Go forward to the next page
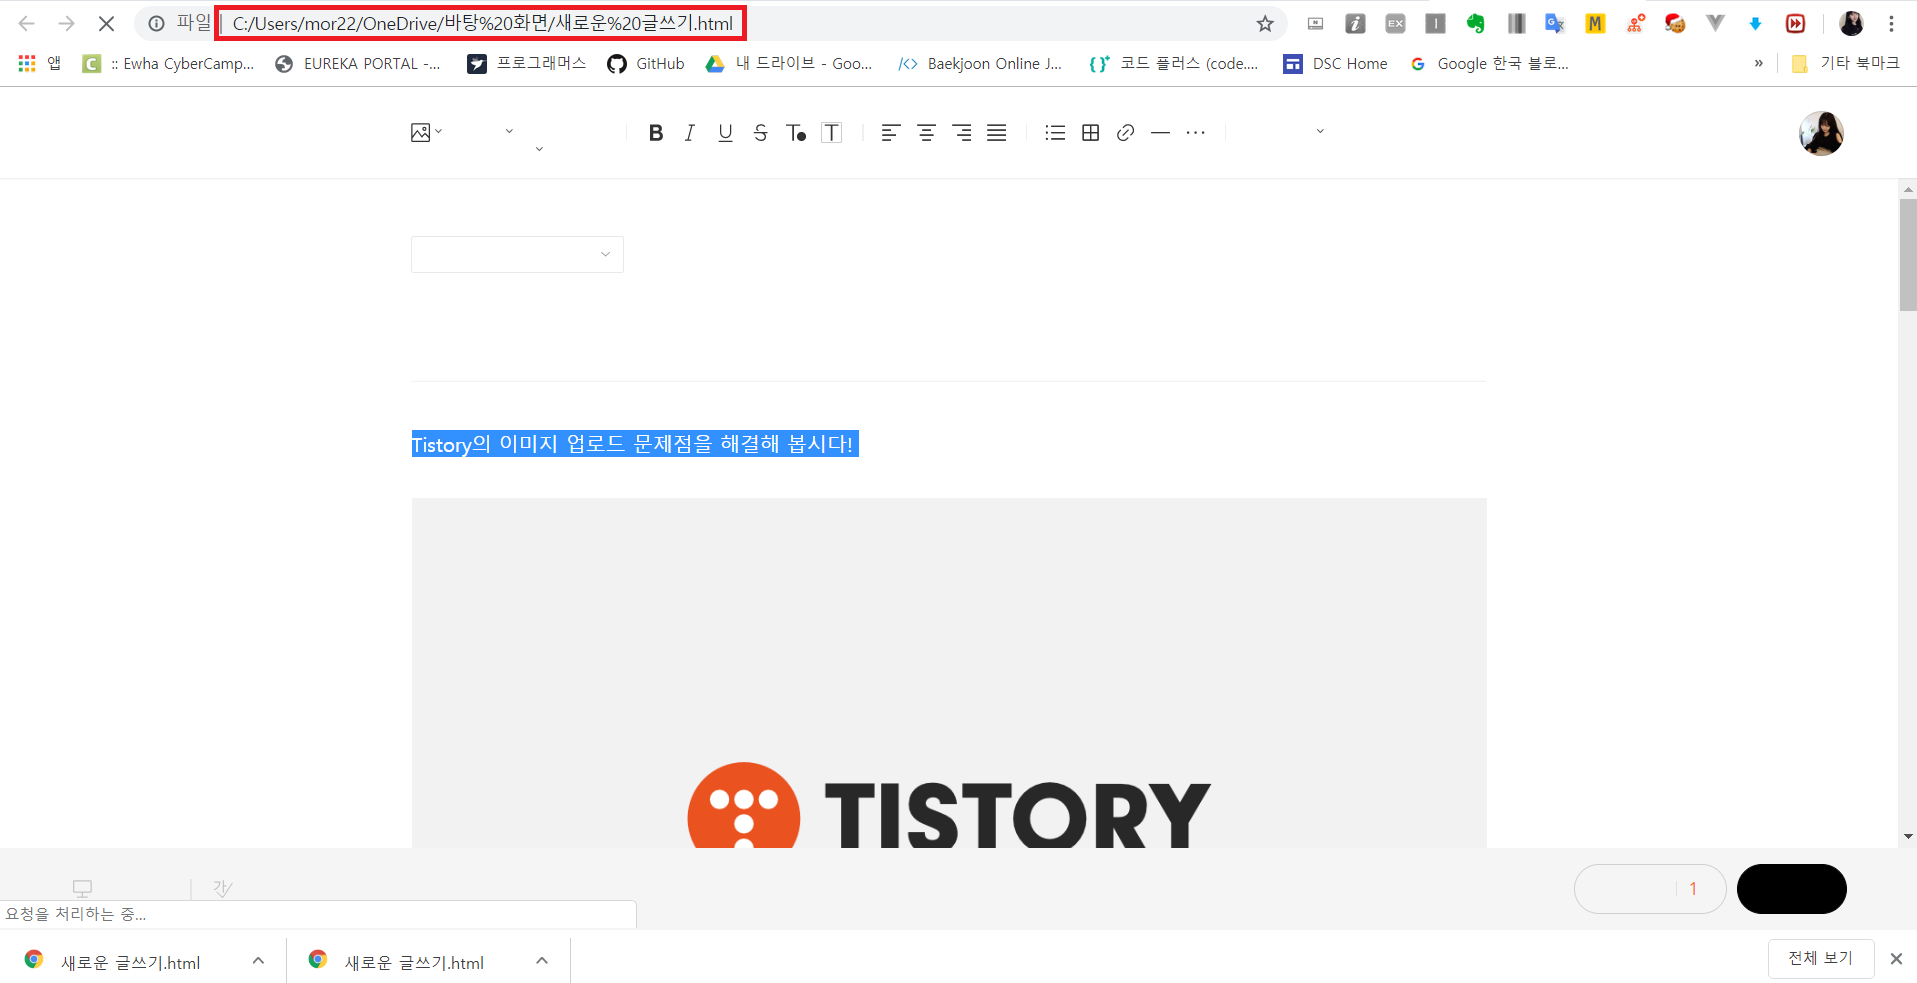The image size is (1917, 983). click(x=67, y=23)
